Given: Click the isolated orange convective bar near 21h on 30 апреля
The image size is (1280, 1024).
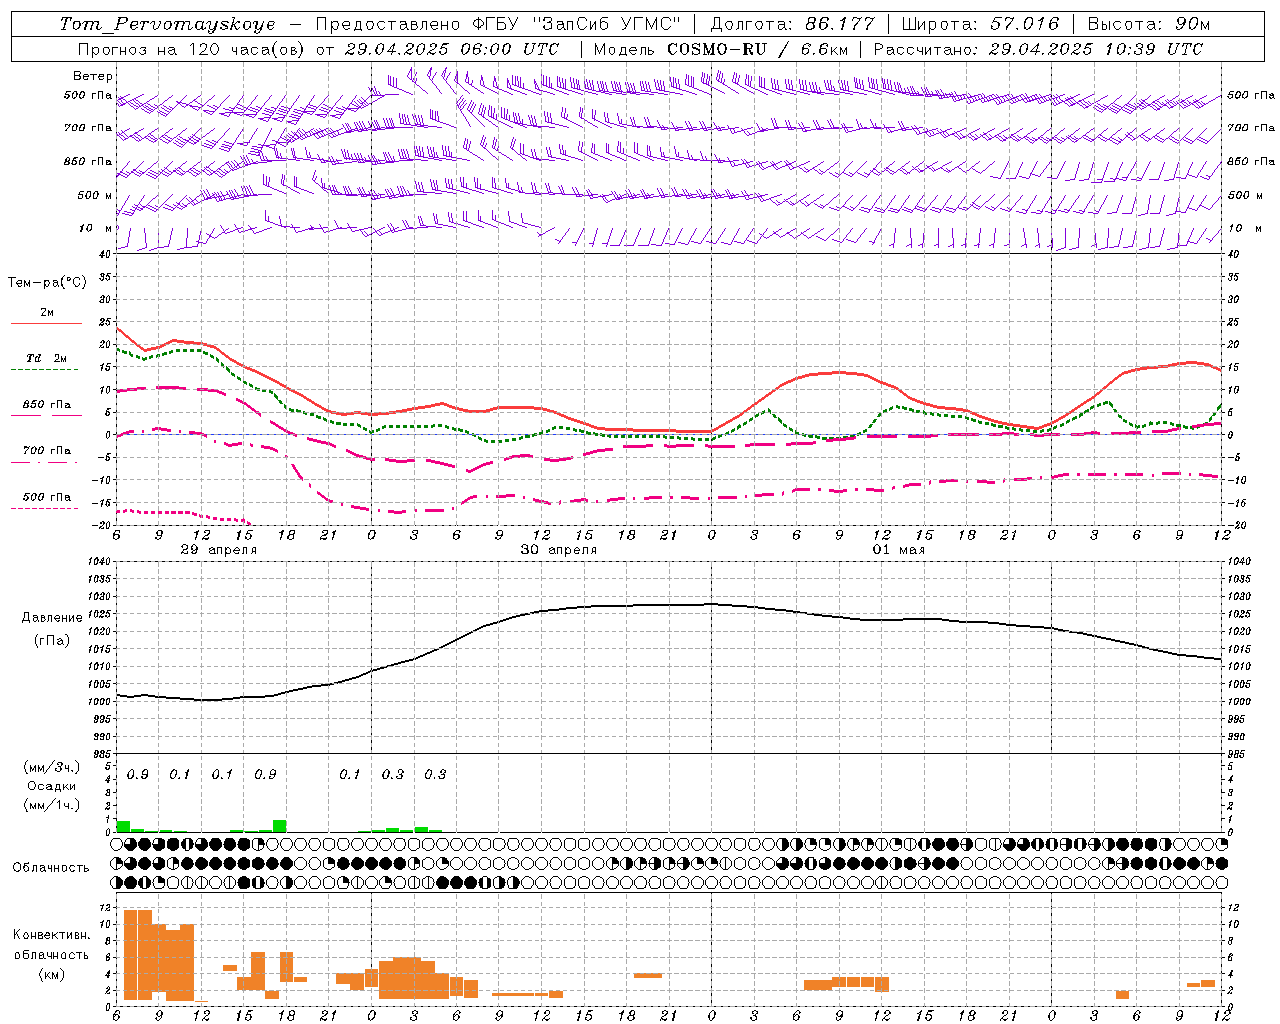Looking at the screenshot, I should click(x=648, y=975).
